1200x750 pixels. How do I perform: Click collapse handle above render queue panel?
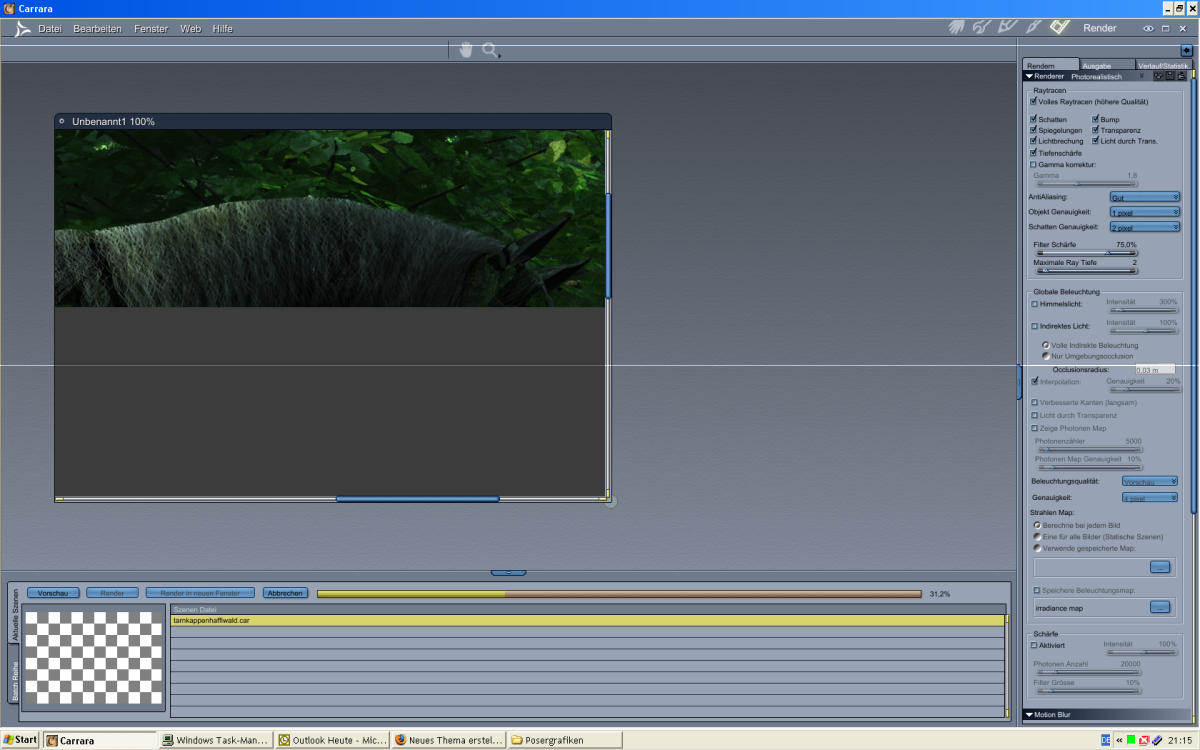point(508,573)
